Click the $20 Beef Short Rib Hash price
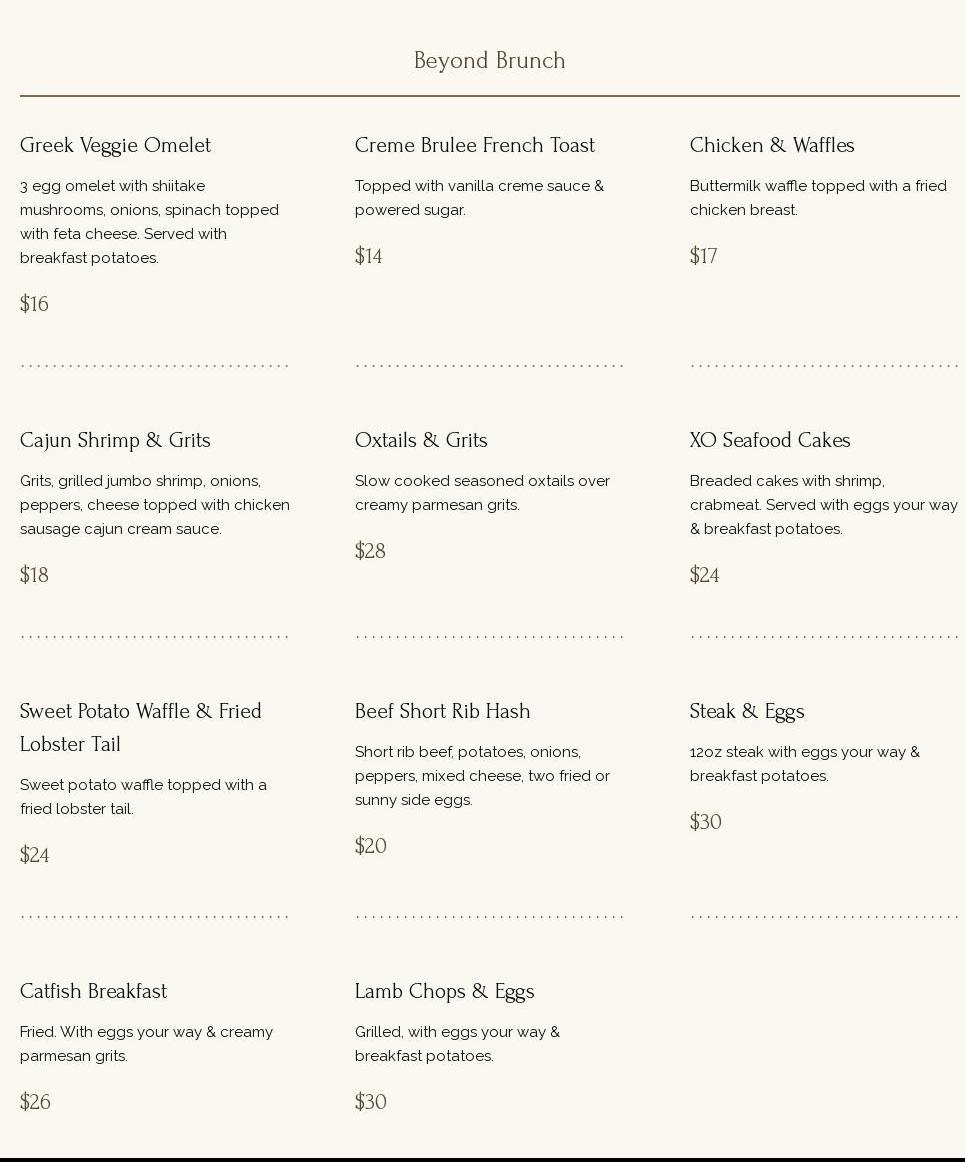Screen dimensions: 965x1162 point(370,846)
